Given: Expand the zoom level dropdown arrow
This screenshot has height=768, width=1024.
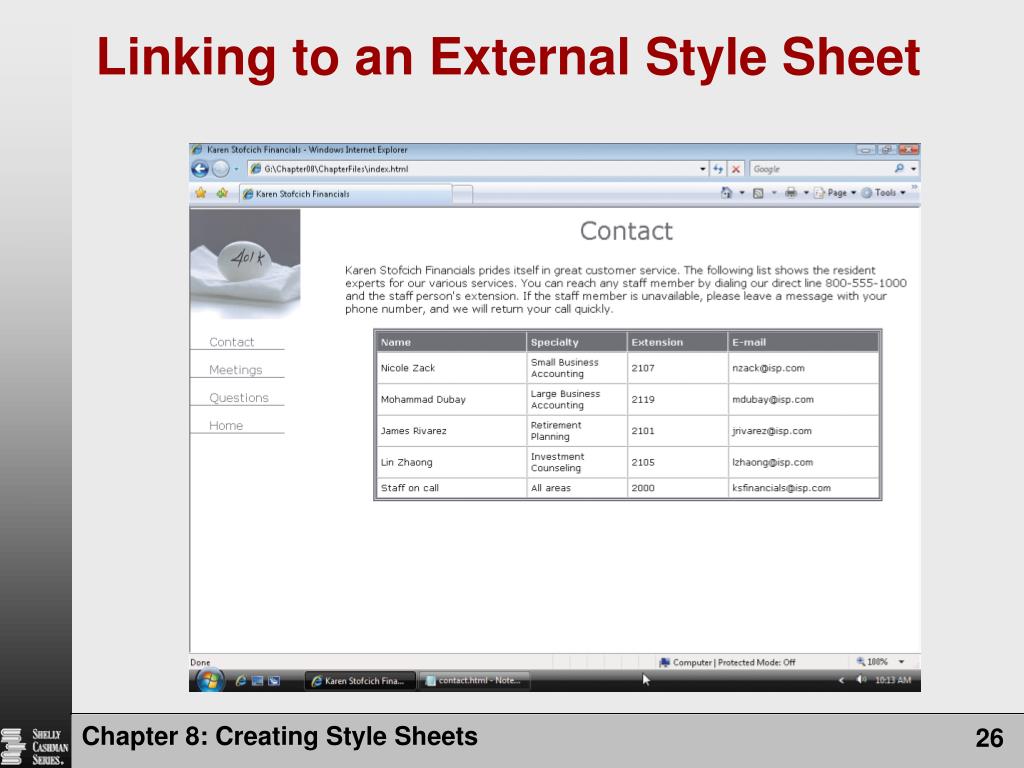Looking at the screenshot, I should (901, 662).
